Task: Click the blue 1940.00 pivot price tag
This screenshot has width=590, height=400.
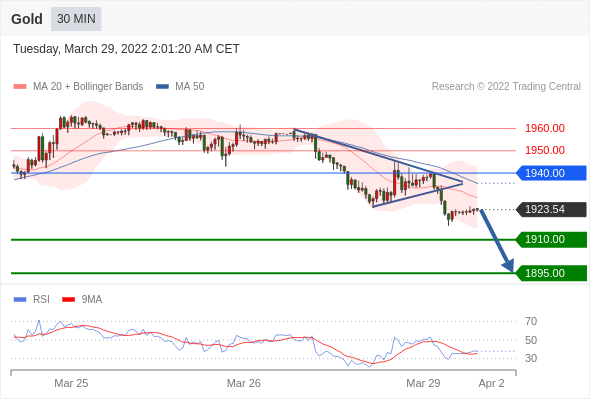Action: point(551,173)
